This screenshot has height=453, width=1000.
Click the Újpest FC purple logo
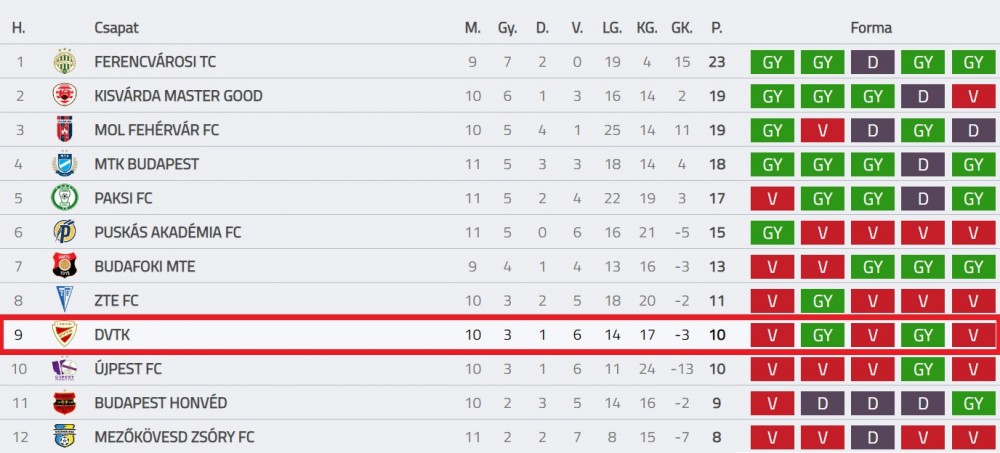click(64, 369)
